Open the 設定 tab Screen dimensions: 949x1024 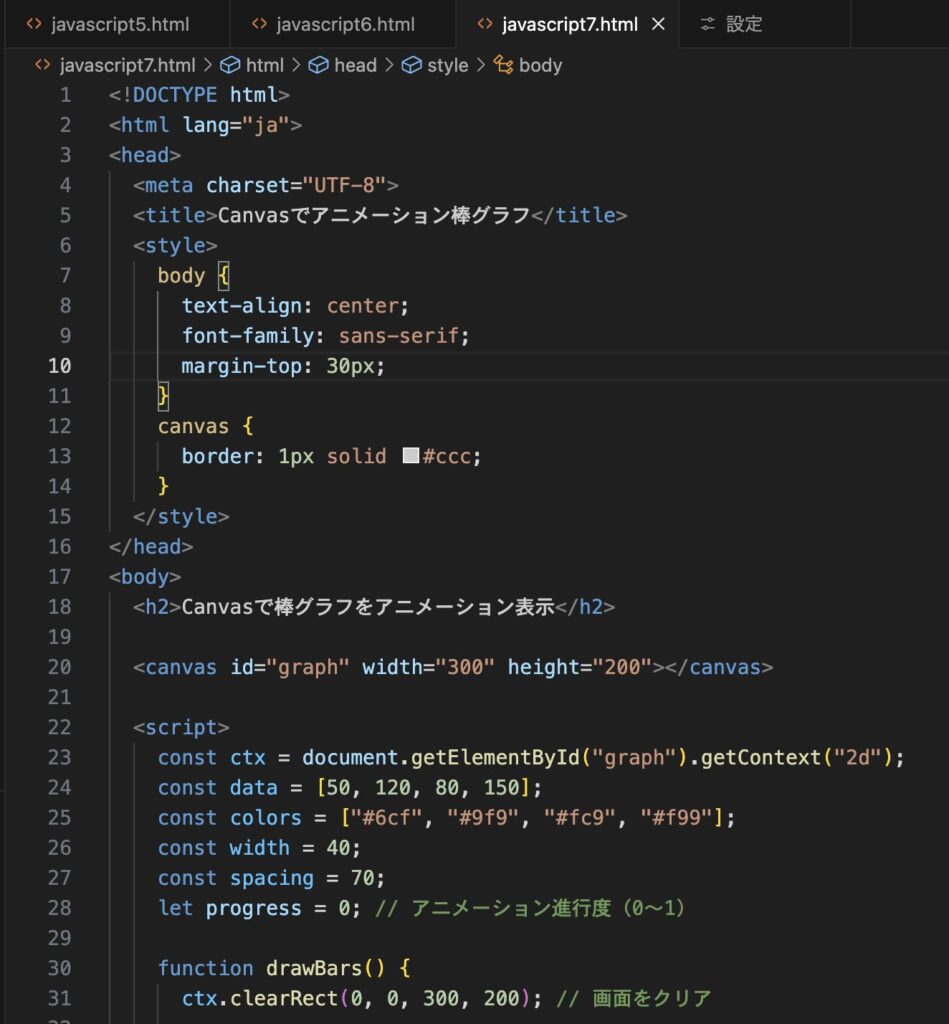tap(744, 24)
